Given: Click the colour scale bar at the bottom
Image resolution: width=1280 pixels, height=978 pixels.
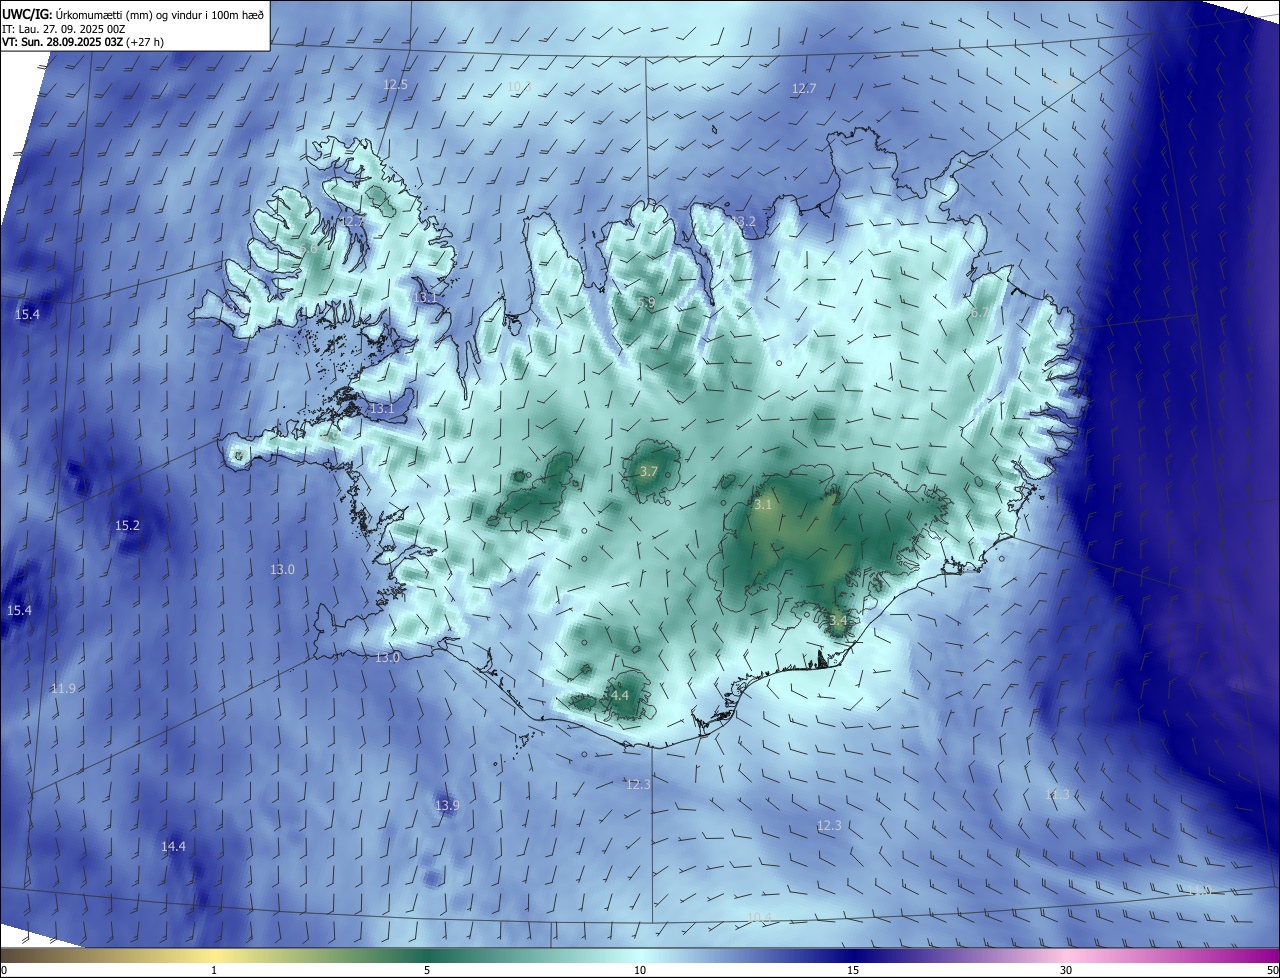Looking at the screenshot, I should click(x=640, y=955).
